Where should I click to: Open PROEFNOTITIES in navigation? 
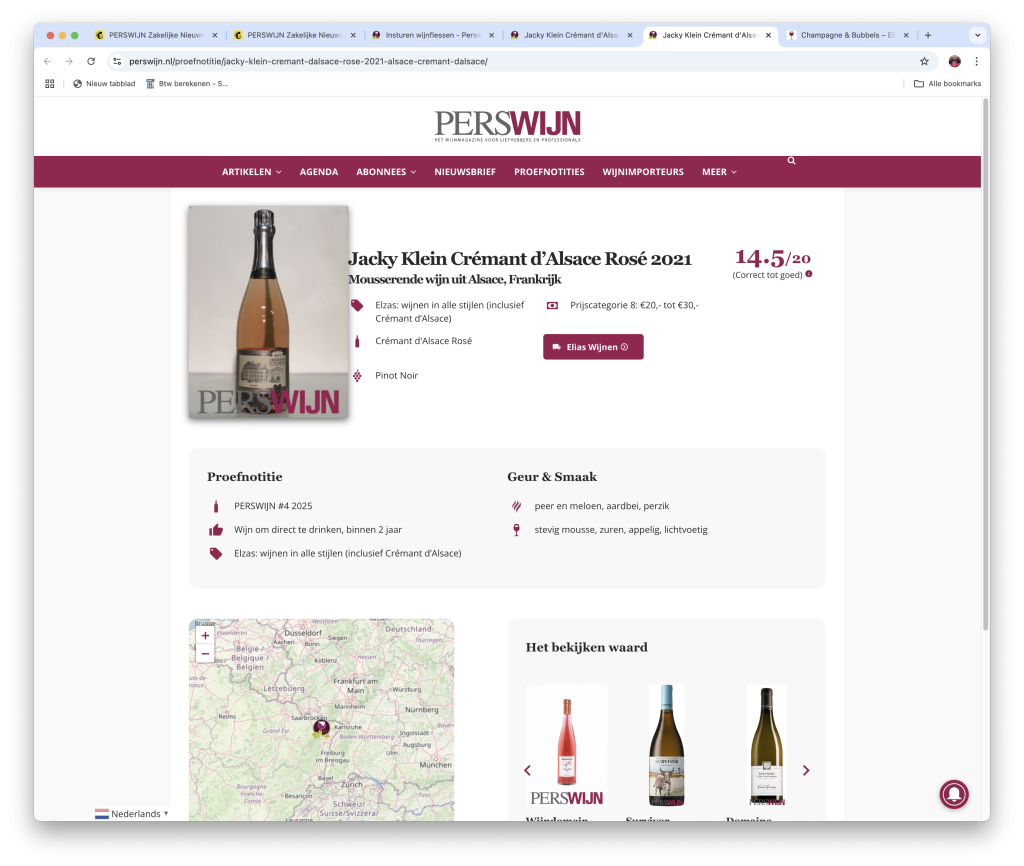[x=549, y=172]
